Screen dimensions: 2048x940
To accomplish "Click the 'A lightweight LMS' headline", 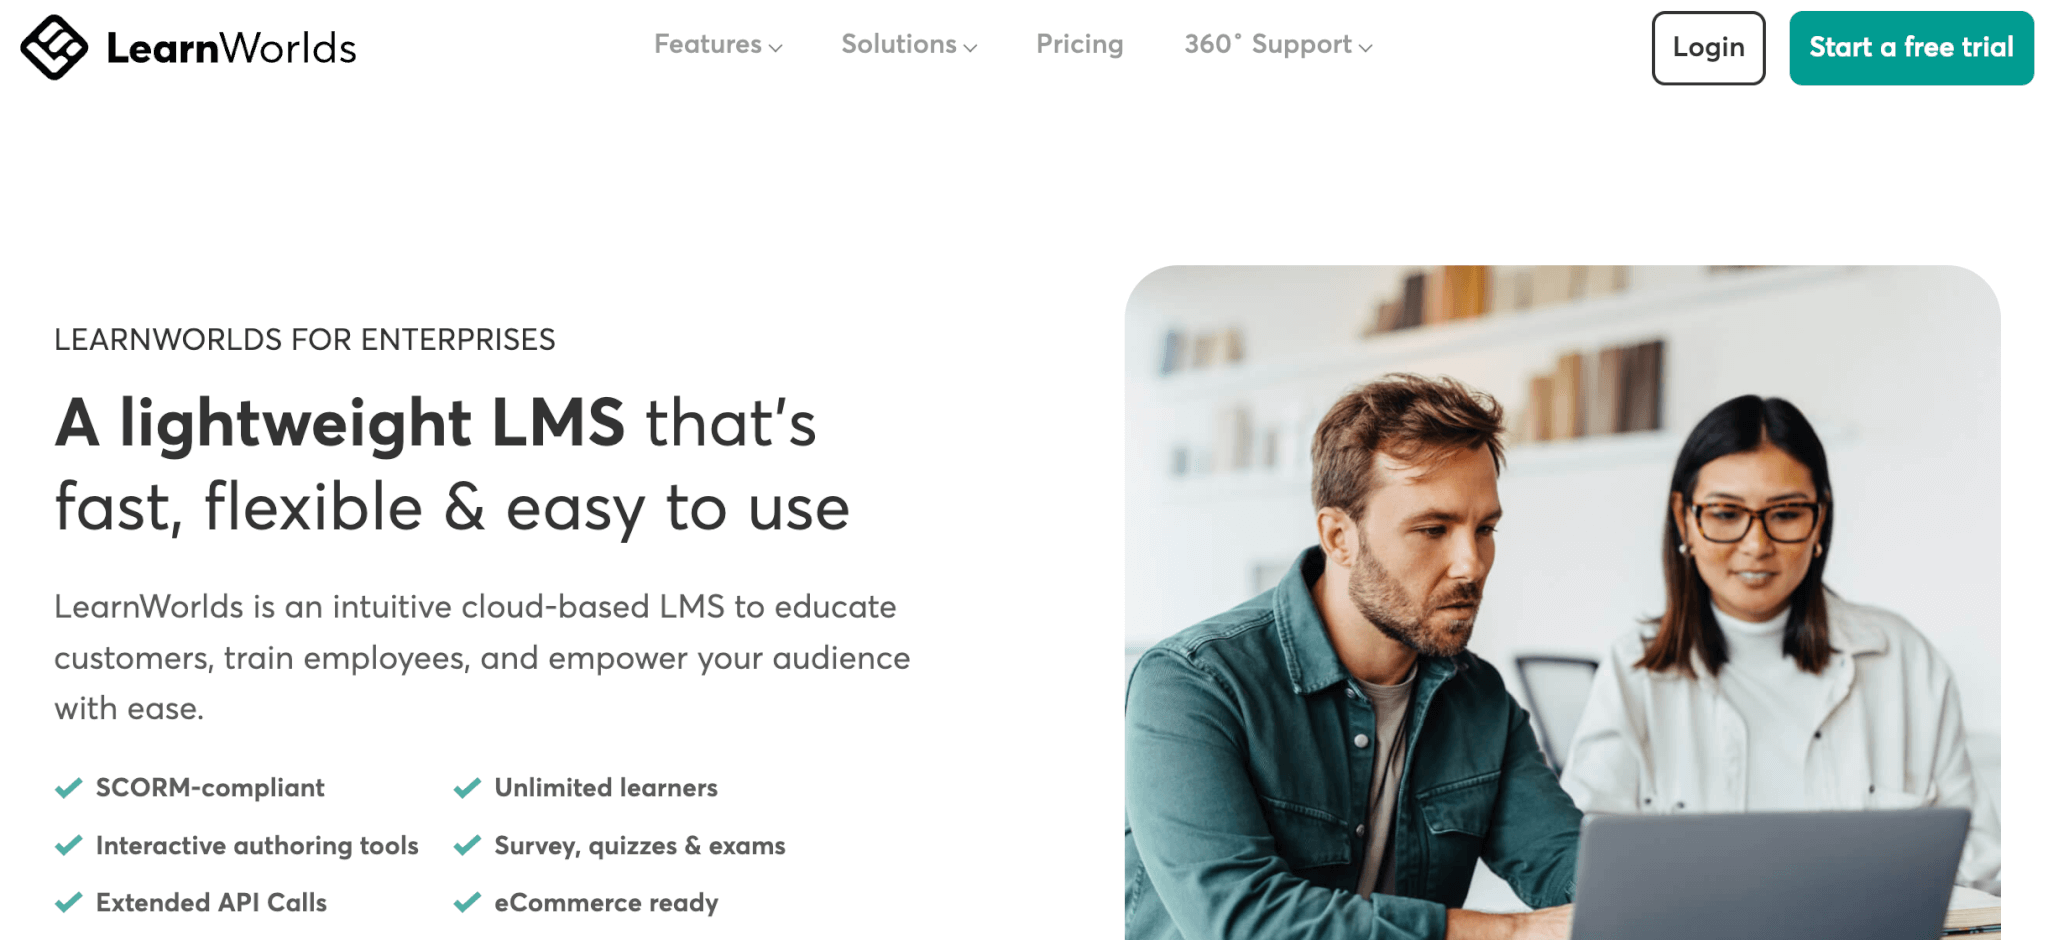I will 340,422.
